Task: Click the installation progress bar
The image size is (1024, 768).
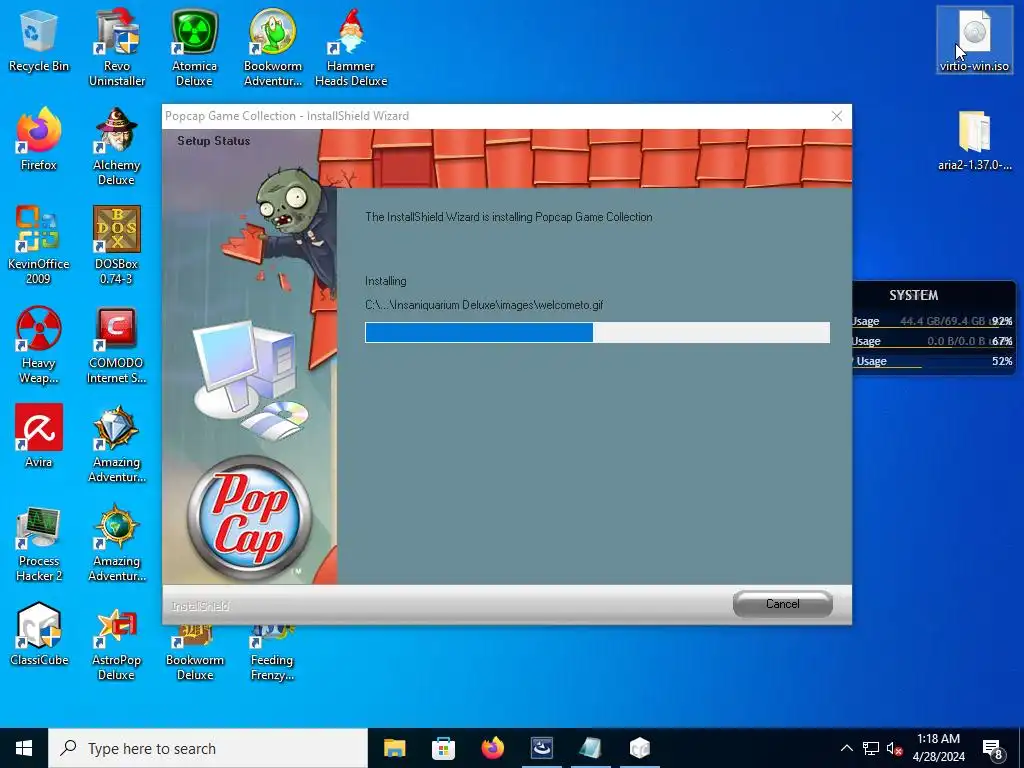Action: coord(598,332)
